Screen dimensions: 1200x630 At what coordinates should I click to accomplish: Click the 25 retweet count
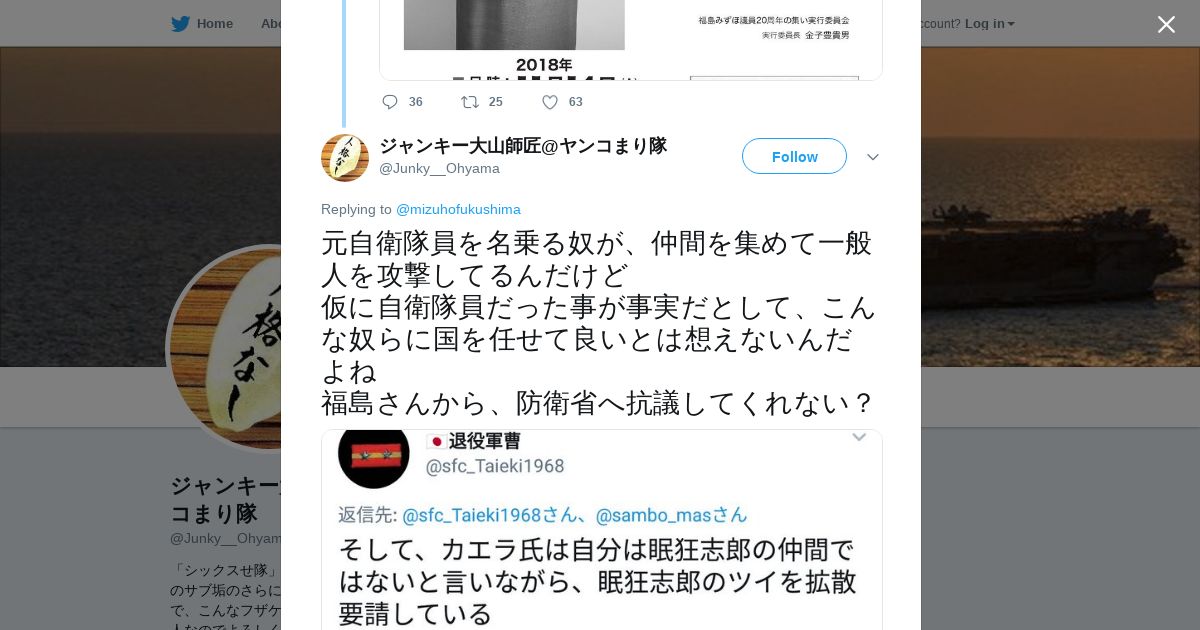click(495, 102)
